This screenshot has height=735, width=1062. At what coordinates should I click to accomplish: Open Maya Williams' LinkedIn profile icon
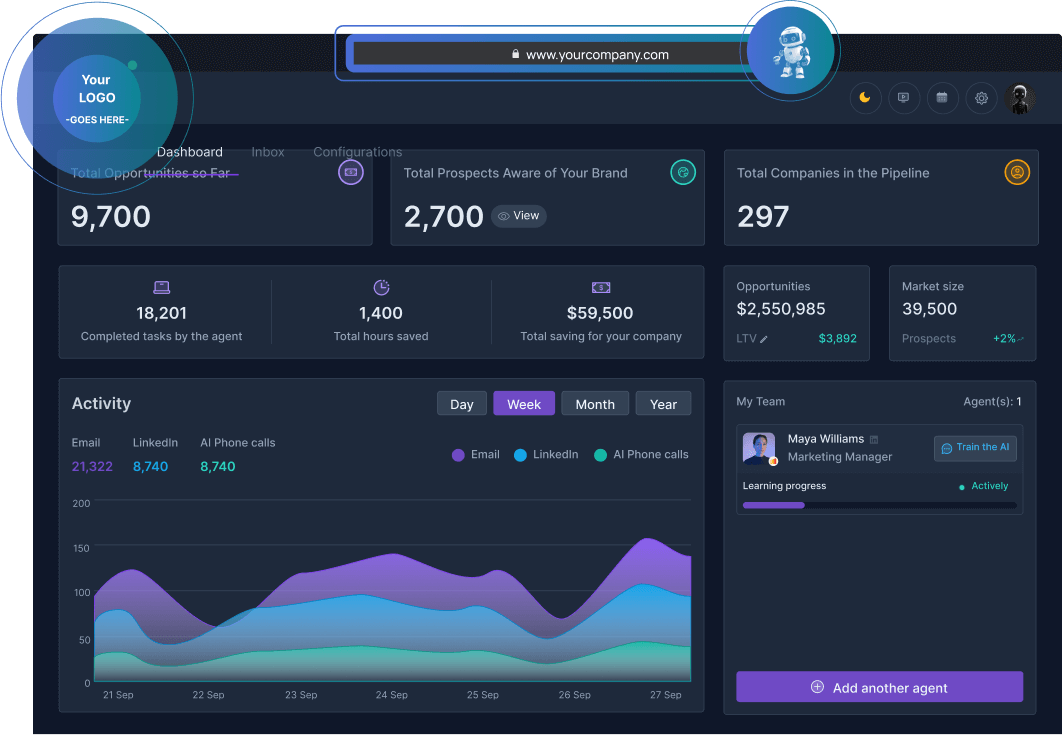coord(873,438)
